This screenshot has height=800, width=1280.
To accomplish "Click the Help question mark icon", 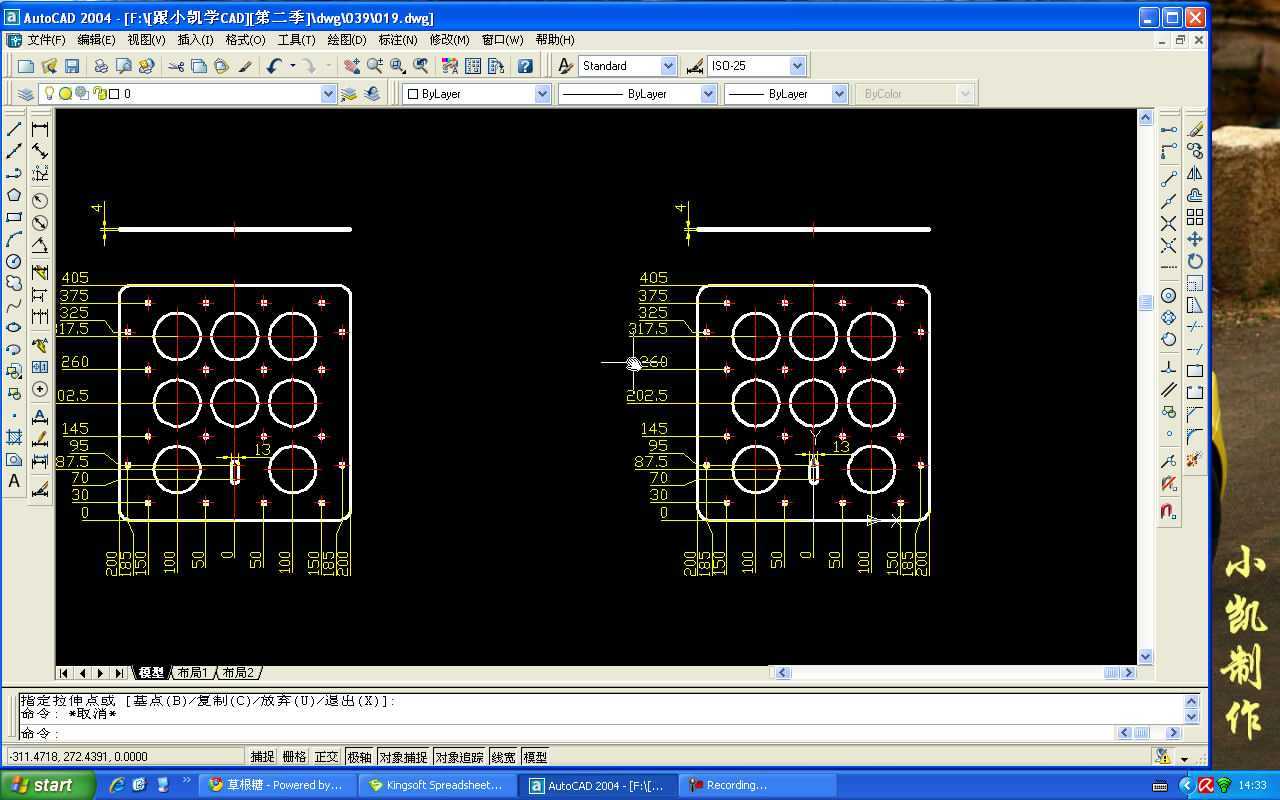I will pos(525,66).
